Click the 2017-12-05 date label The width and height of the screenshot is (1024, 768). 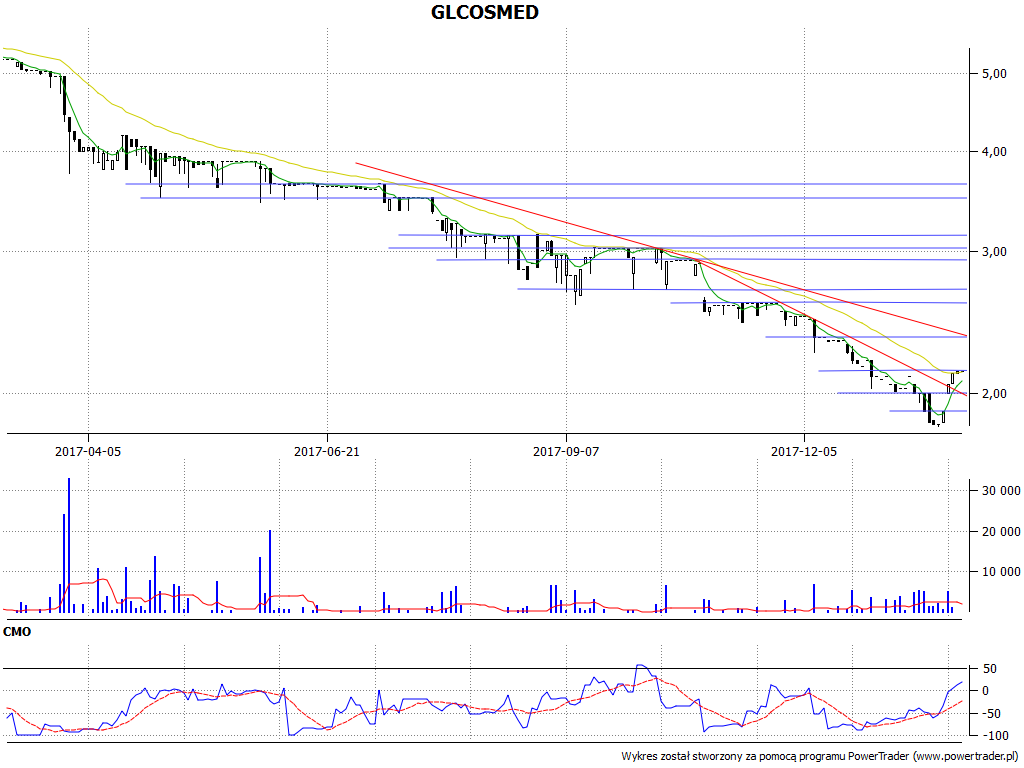[804, 451]
